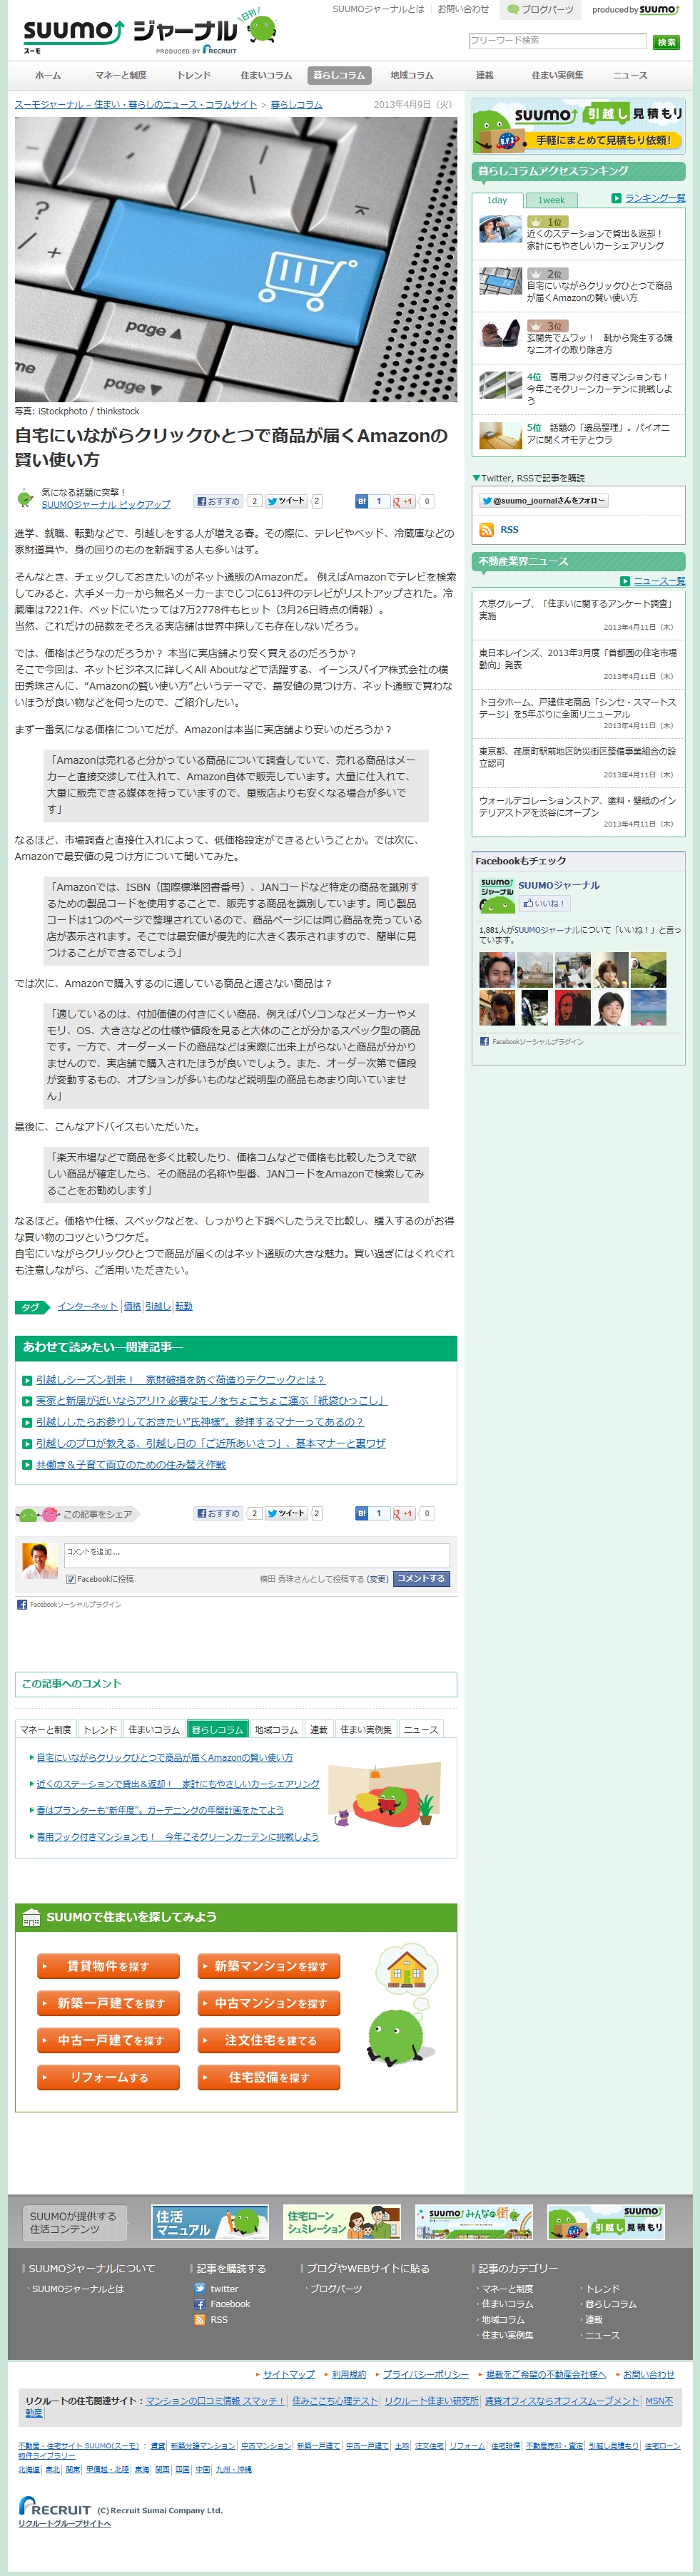700x2576 pixels.
Task: Open the サイトマップ footer link
Action: [x=289, y=2375]
